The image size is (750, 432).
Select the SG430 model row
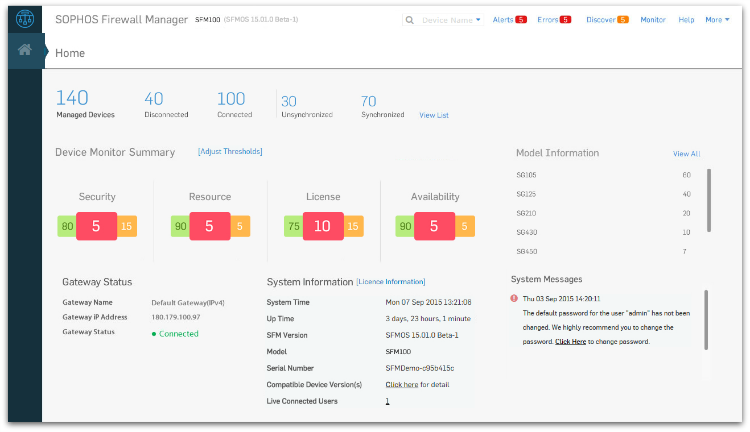point(604,233)
